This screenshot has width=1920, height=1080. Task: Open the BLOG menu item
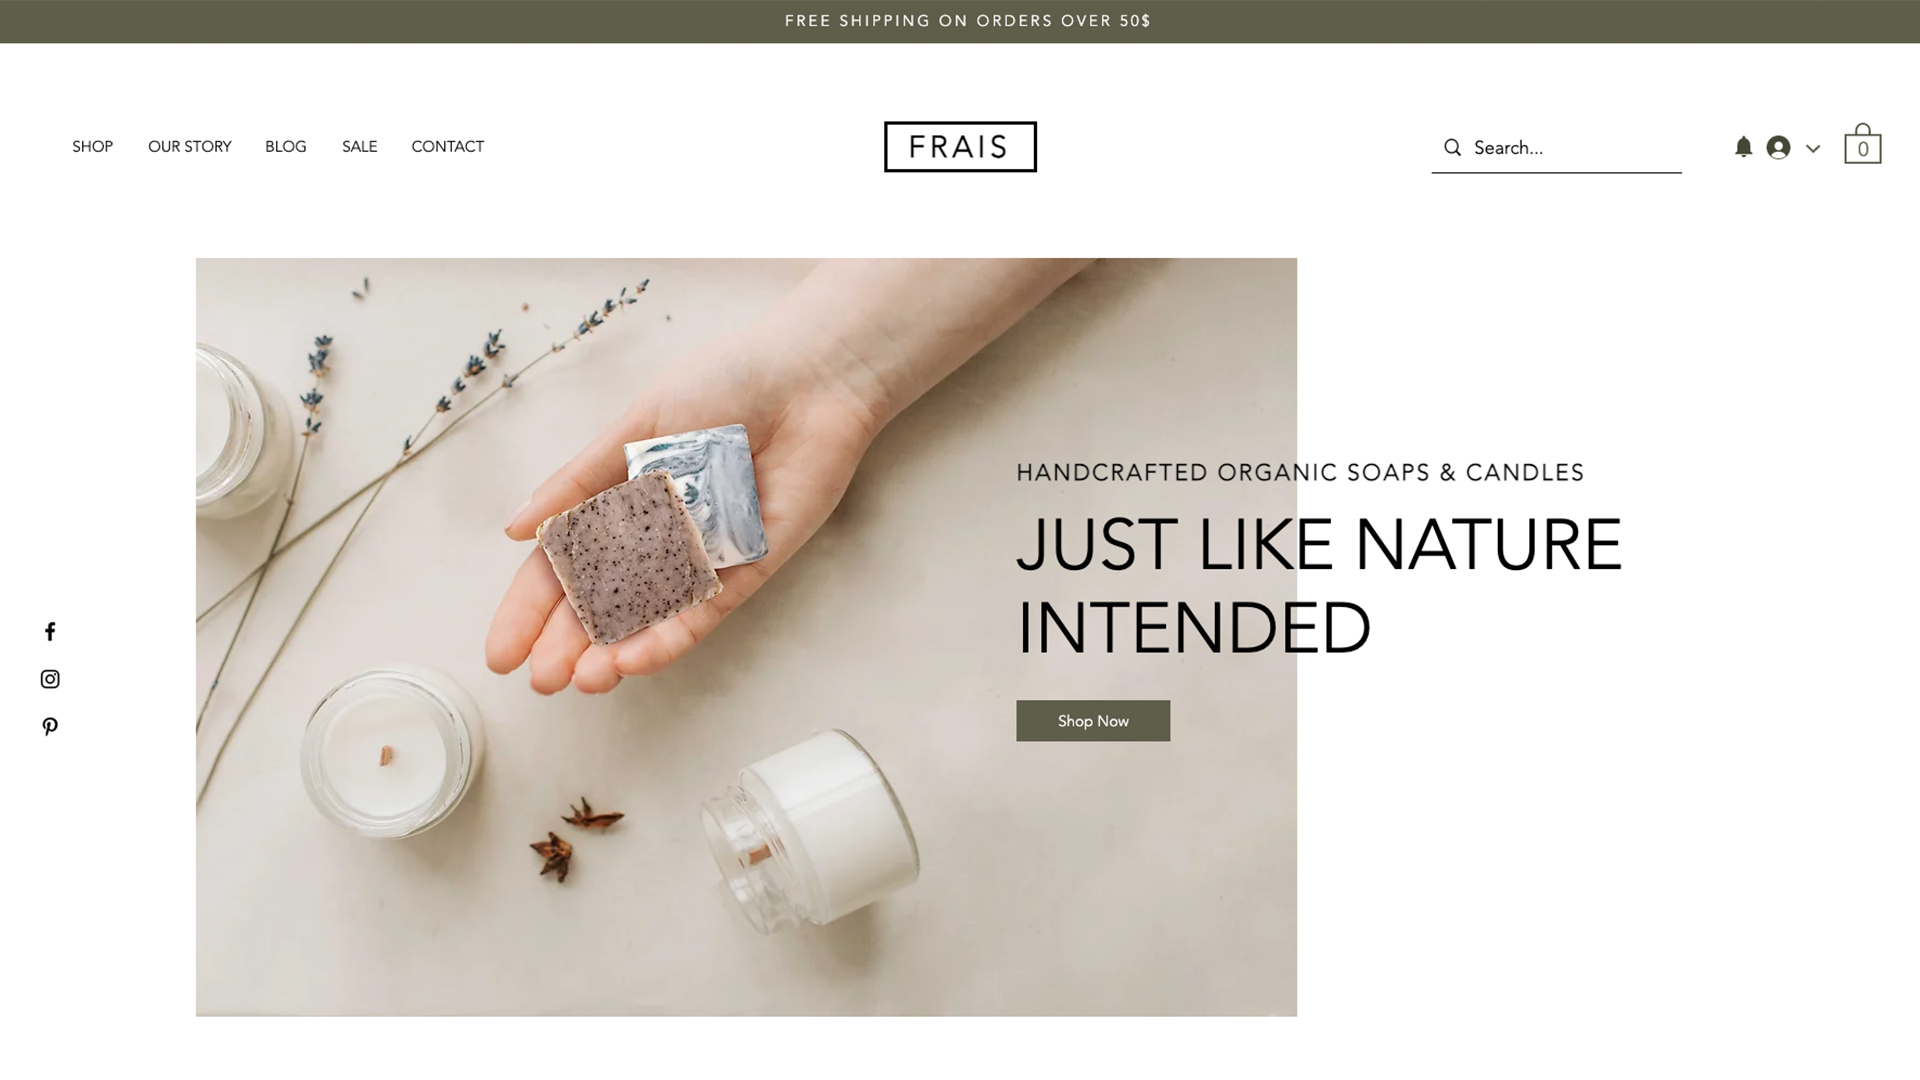(x=286, y=147)
